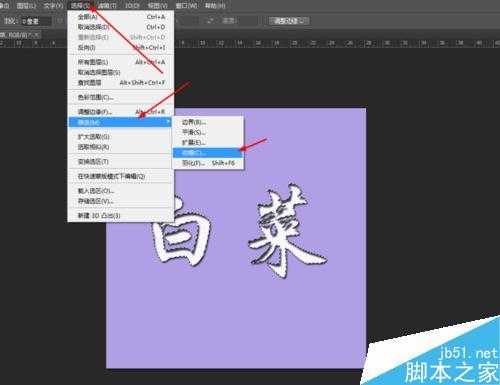This screenshot has height=385, width=500.
Task: Open the 帮助(H) menu in the menu bar
Action: coord(215,6)
